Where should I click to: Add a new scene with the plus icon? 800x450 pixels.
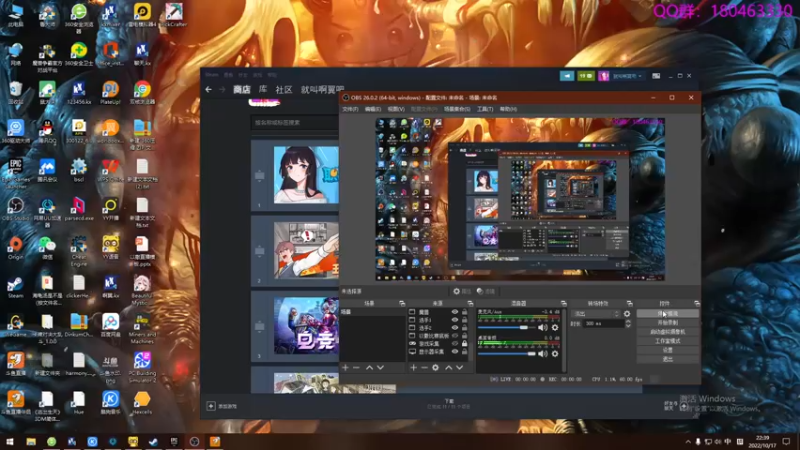point(345,367)
